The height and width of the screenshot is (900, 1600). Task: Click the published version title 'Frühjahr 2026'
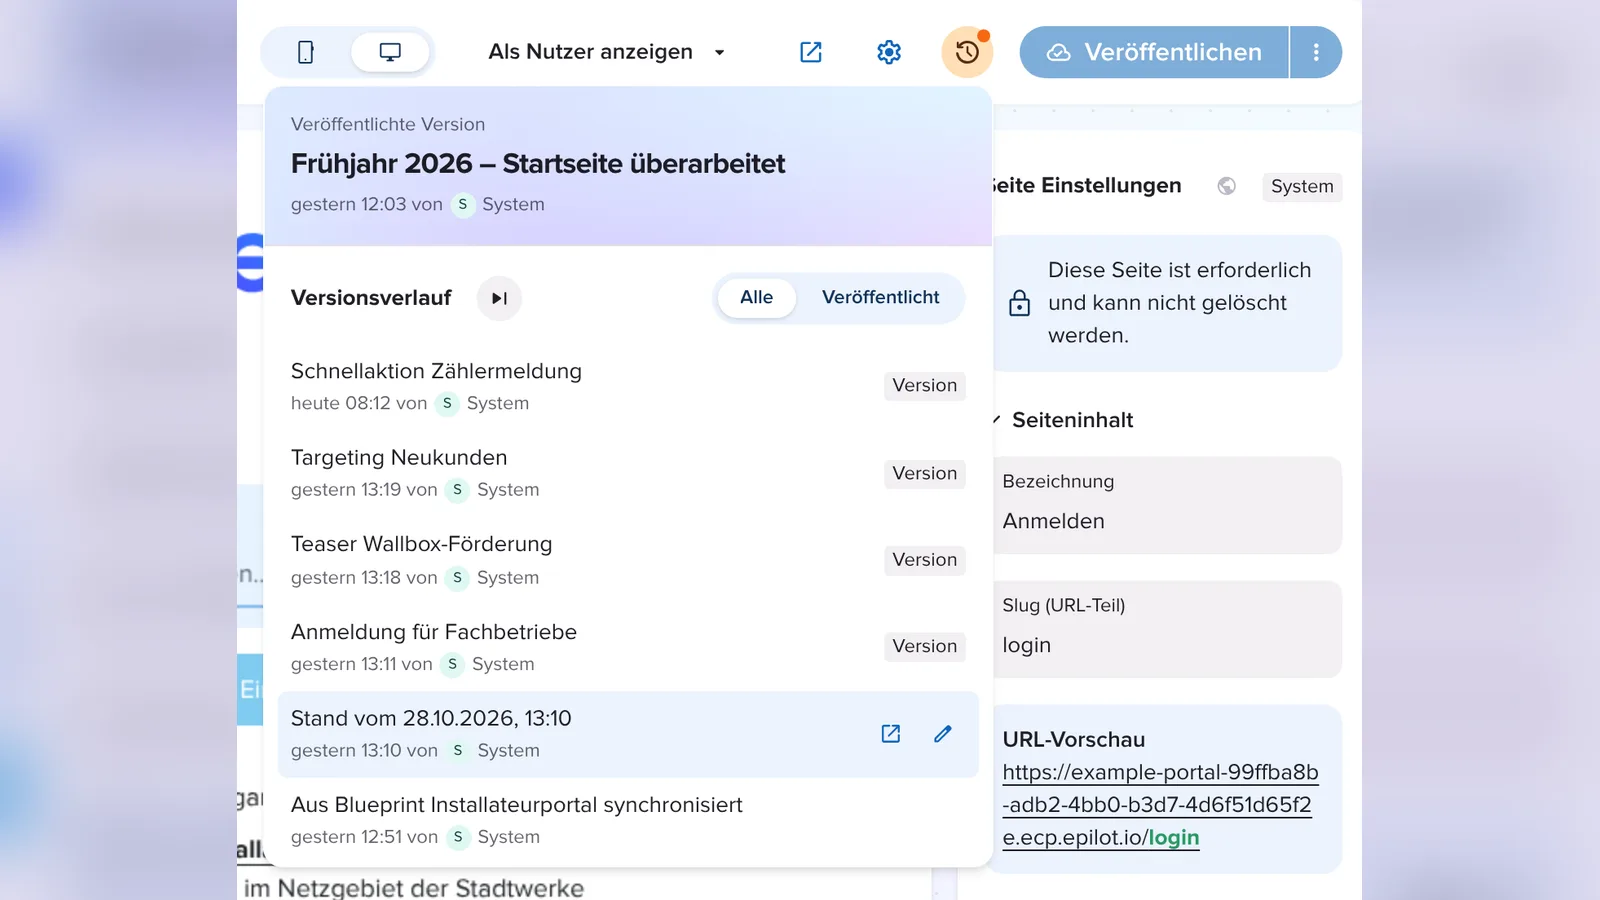(x=538, y=164)
